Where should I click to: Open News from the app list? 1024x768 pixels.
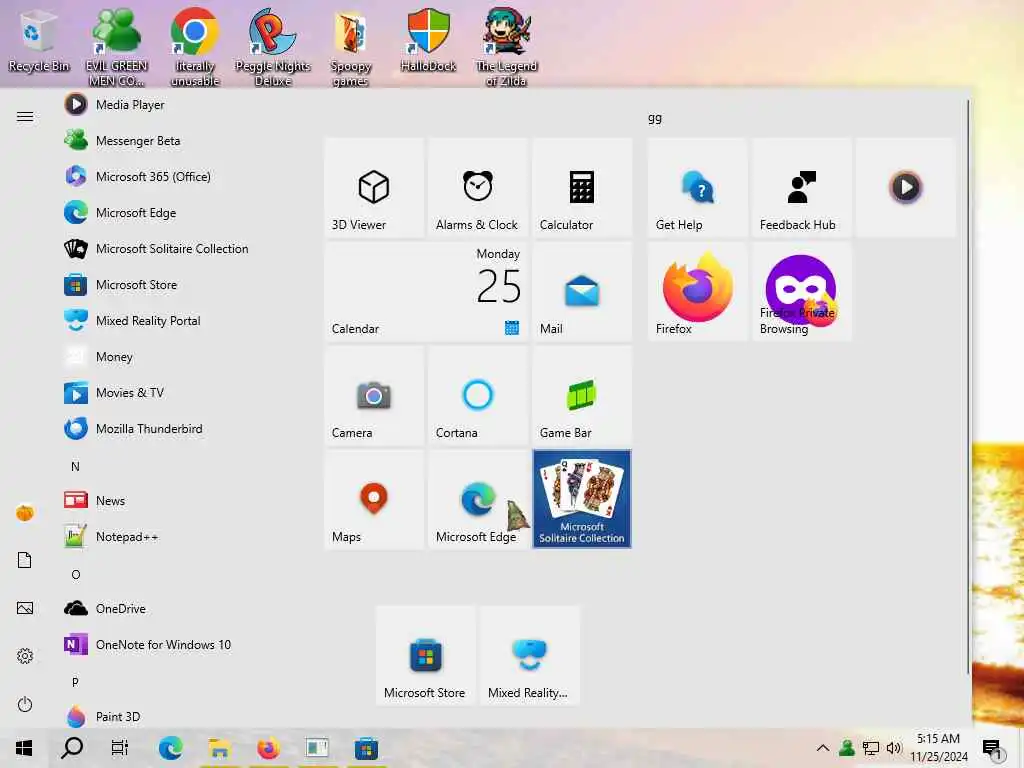pos(183,501)
